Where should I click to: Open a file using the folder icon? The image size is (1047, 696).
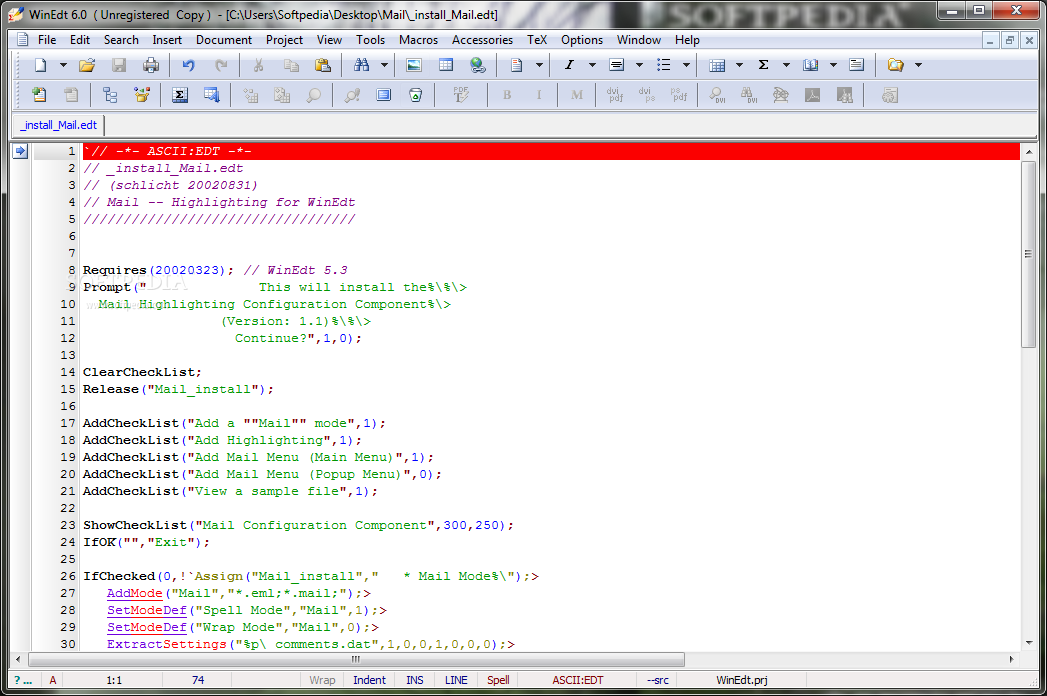pos(87,65)
